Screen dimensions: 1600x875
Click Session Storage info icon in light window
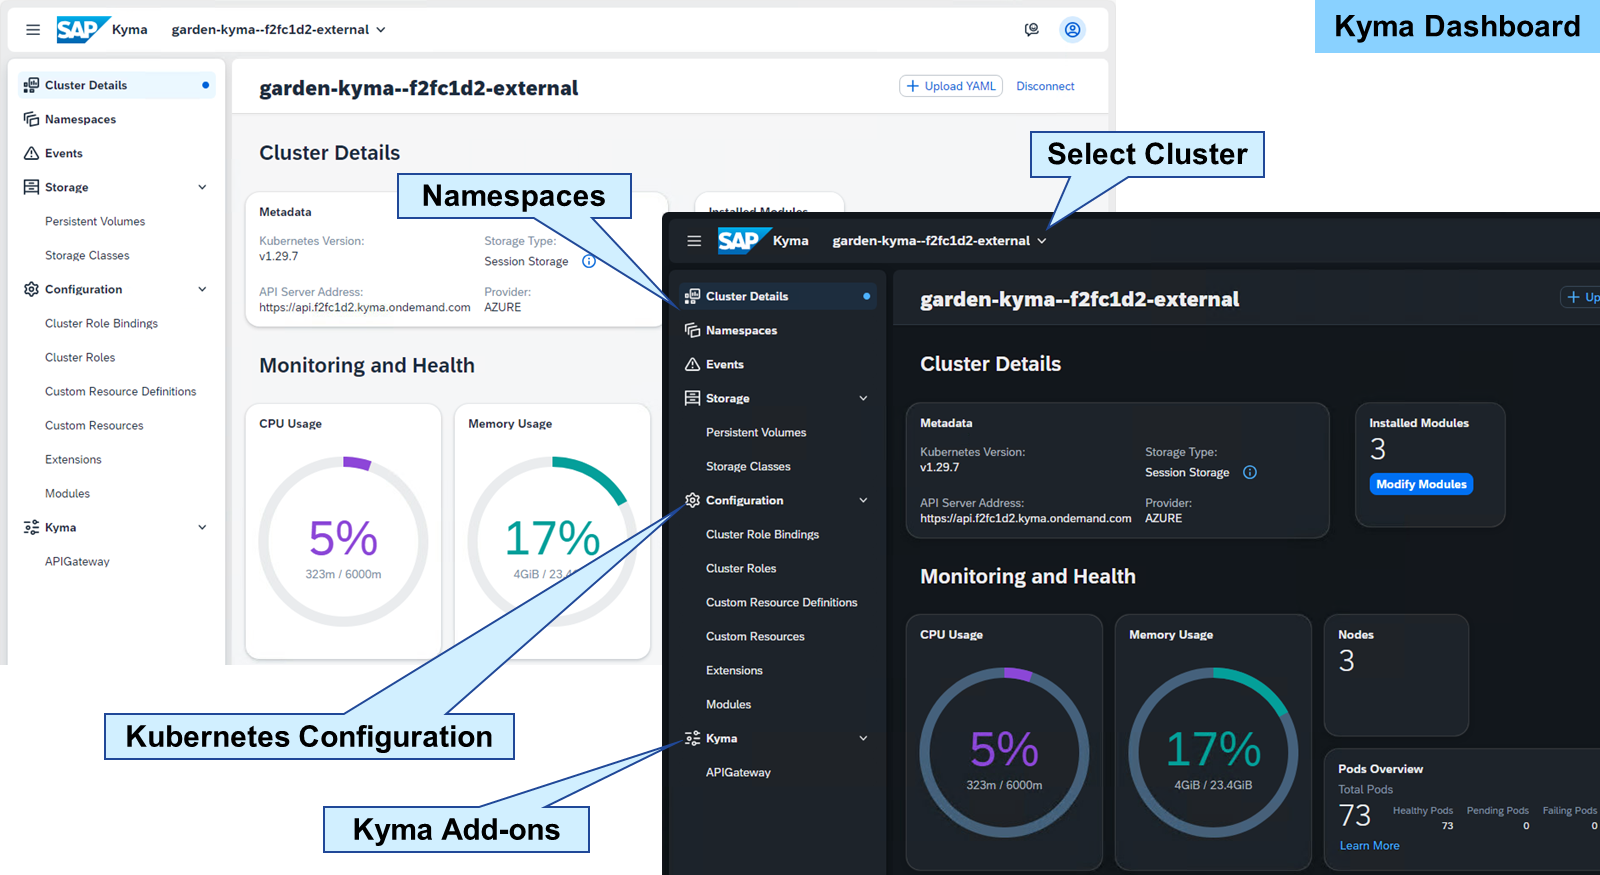[589, 261]
